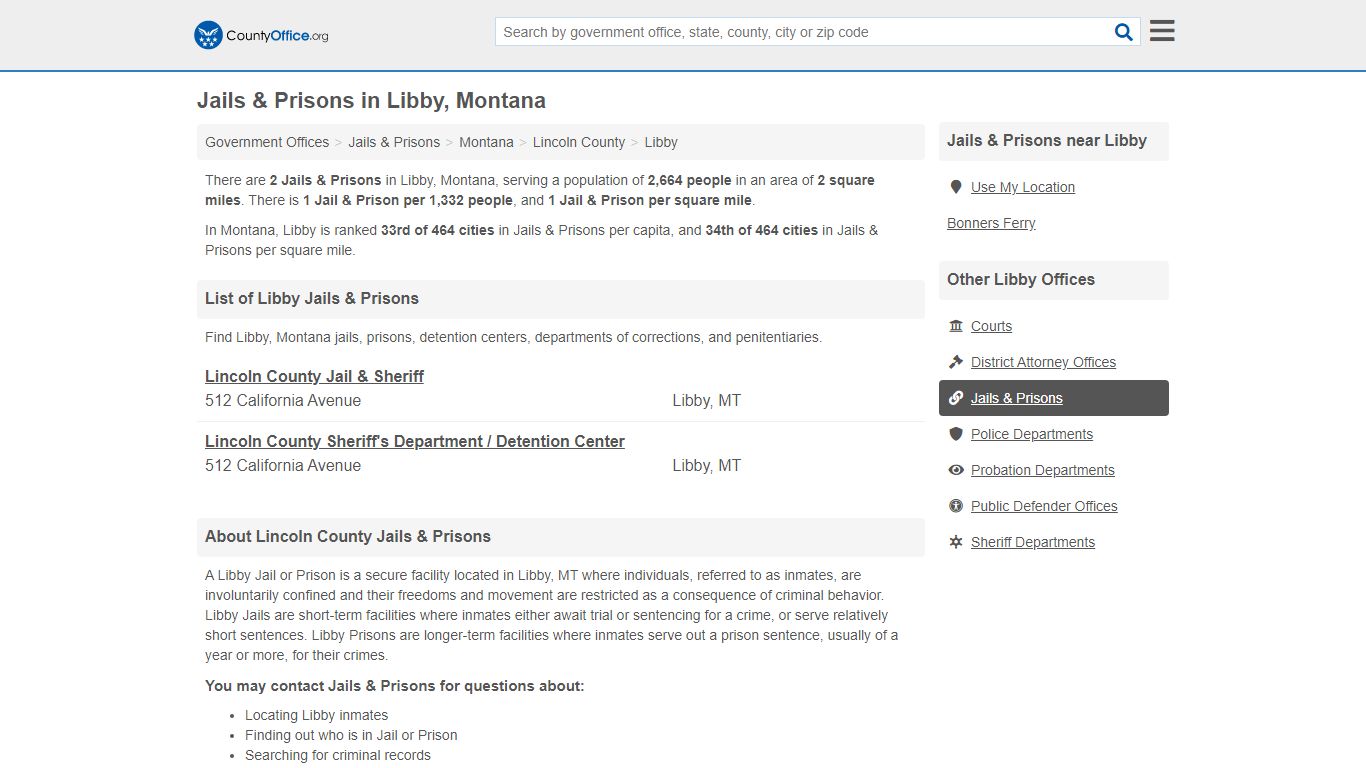Open Courts offices link
This screenshot has width=1366, height=768.
[991, 326]
